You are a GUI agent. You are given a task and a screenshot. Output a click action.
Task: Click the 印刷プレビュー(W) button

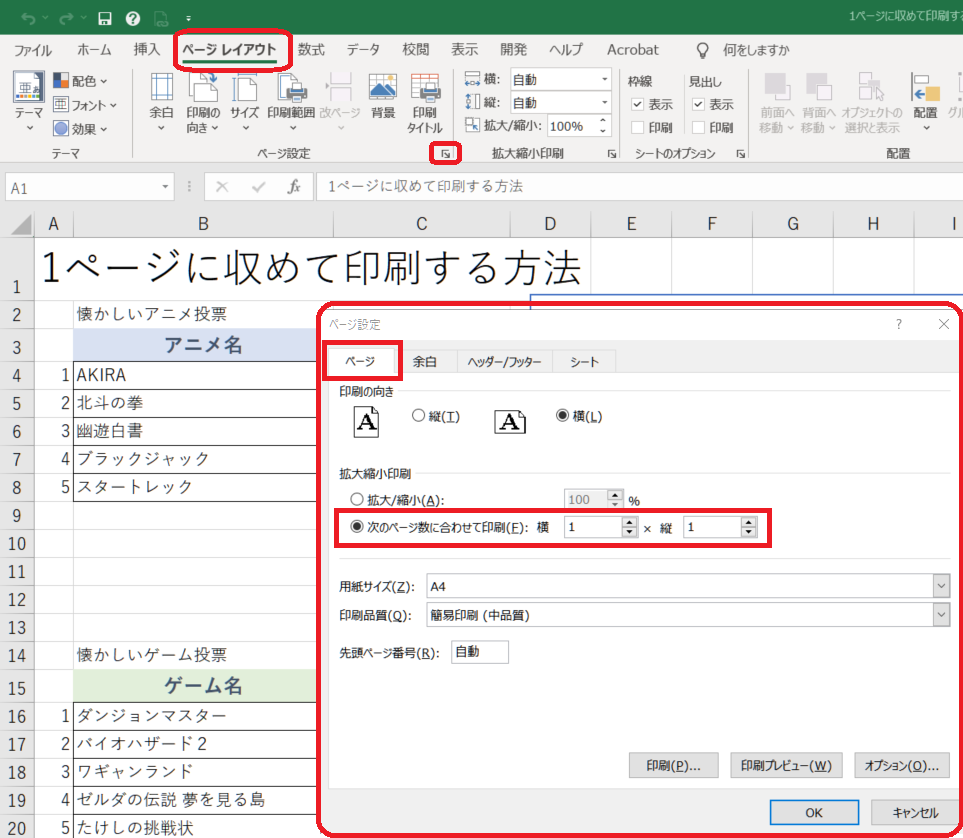pos(785,766)
